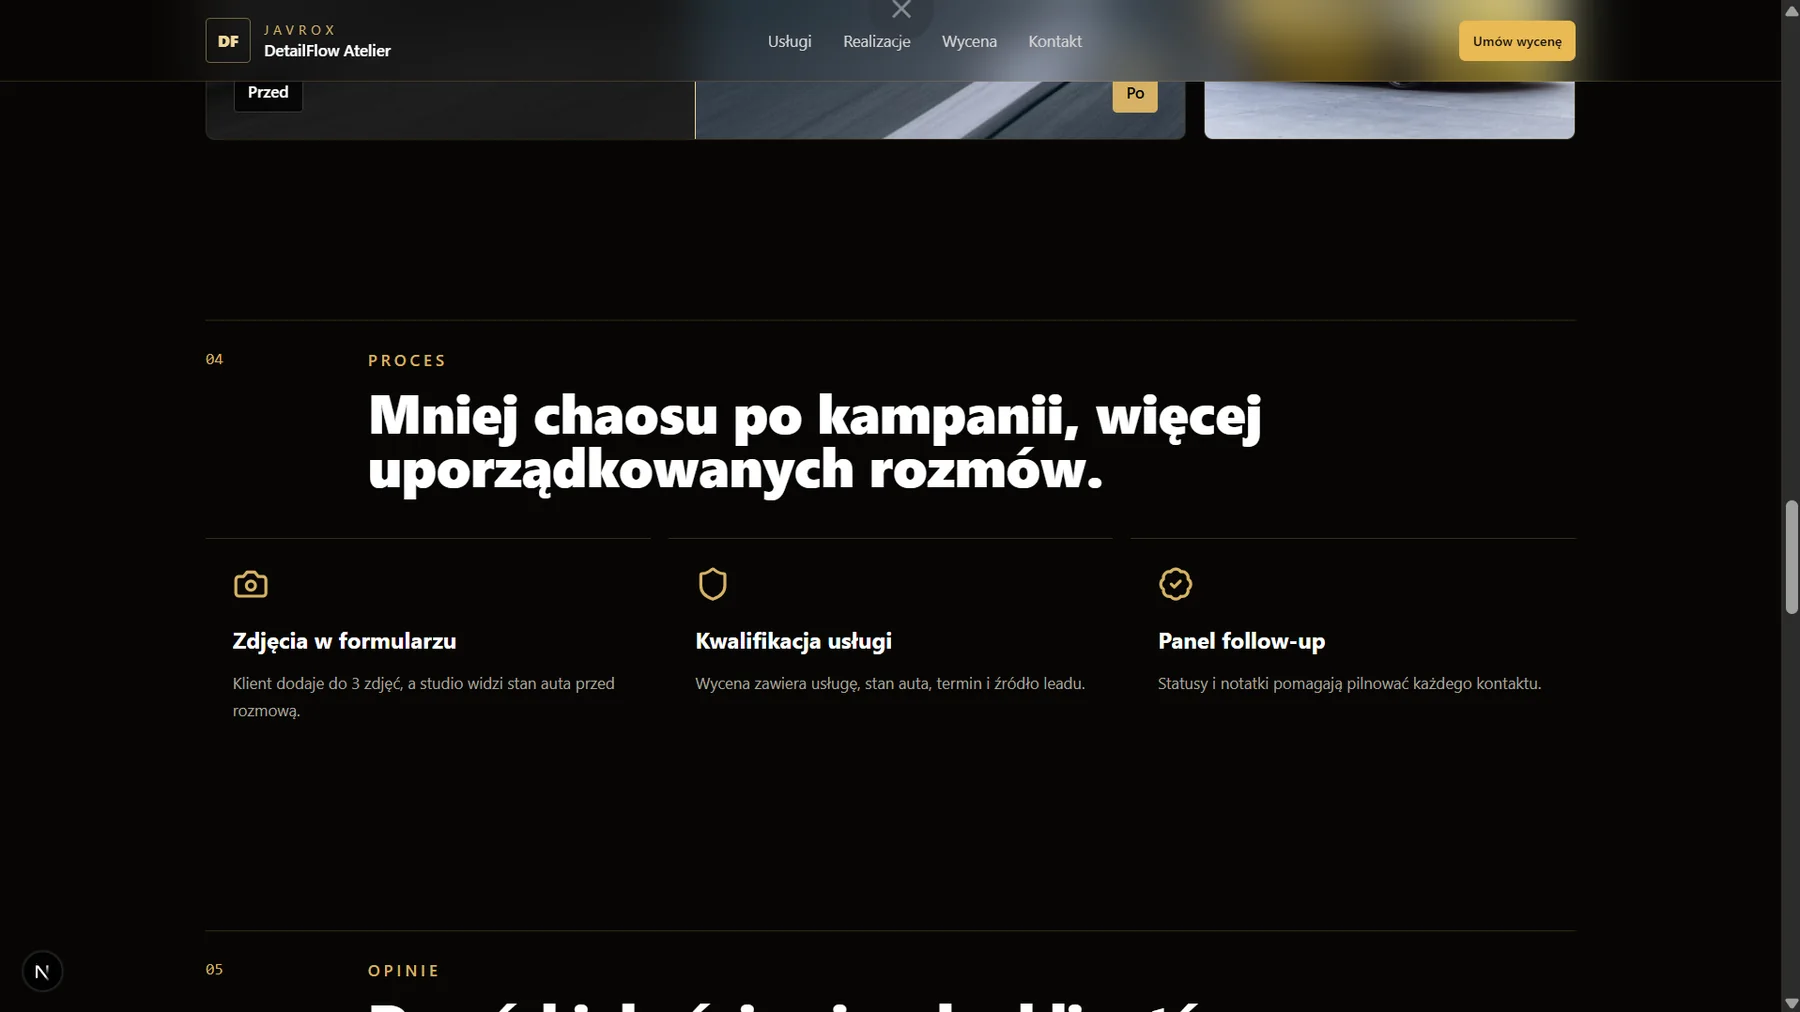Click the Przed label on comparison image
This screenshot has width=1800, height=1012.
(x=268, y=92)
